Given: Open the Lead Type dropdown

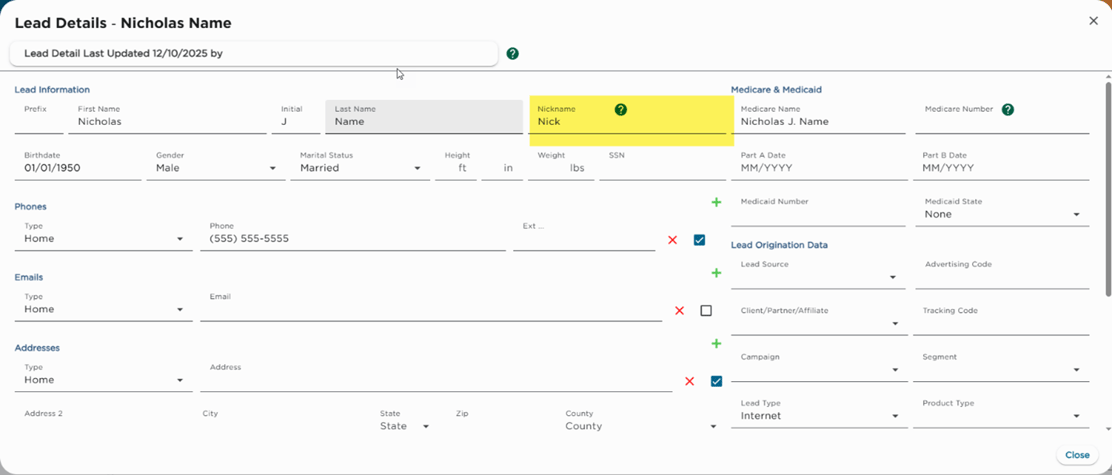Looking at the screenshot, I should [x=818, y=416].
